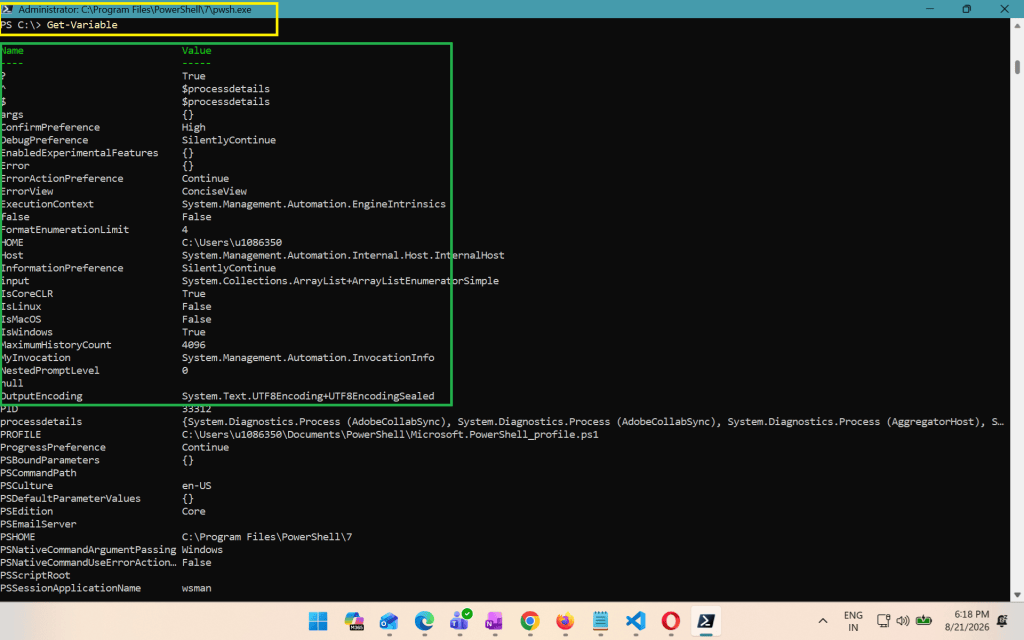Click the battery status tray icon

[x=923, y=621]
